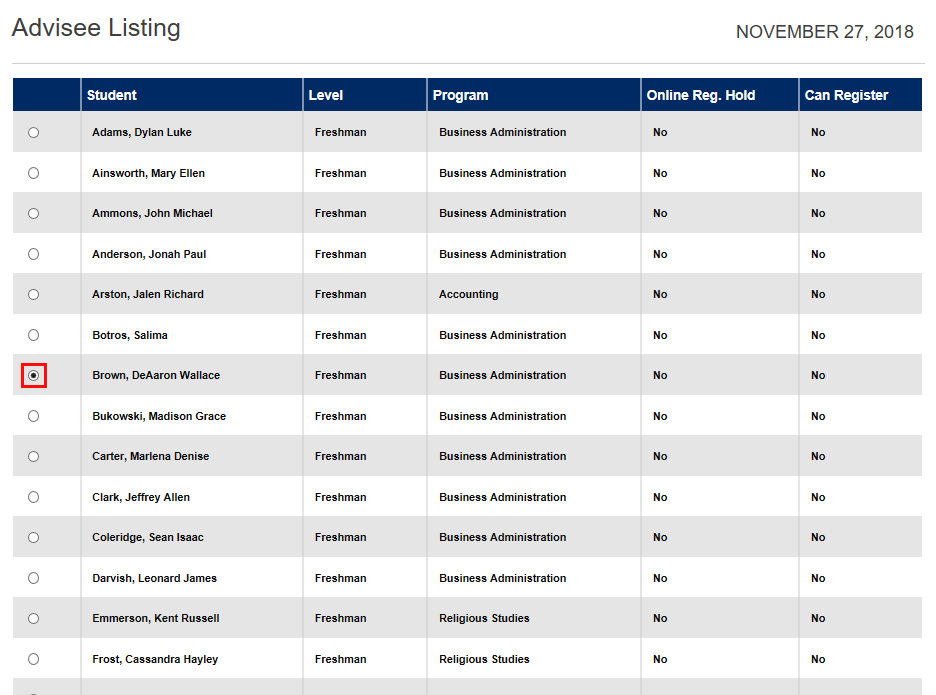Select the radio button for Frost, Cassandra Hayley
Image resolution: width=936 pixels, height=695 pixels.
(x=33, y=658)
